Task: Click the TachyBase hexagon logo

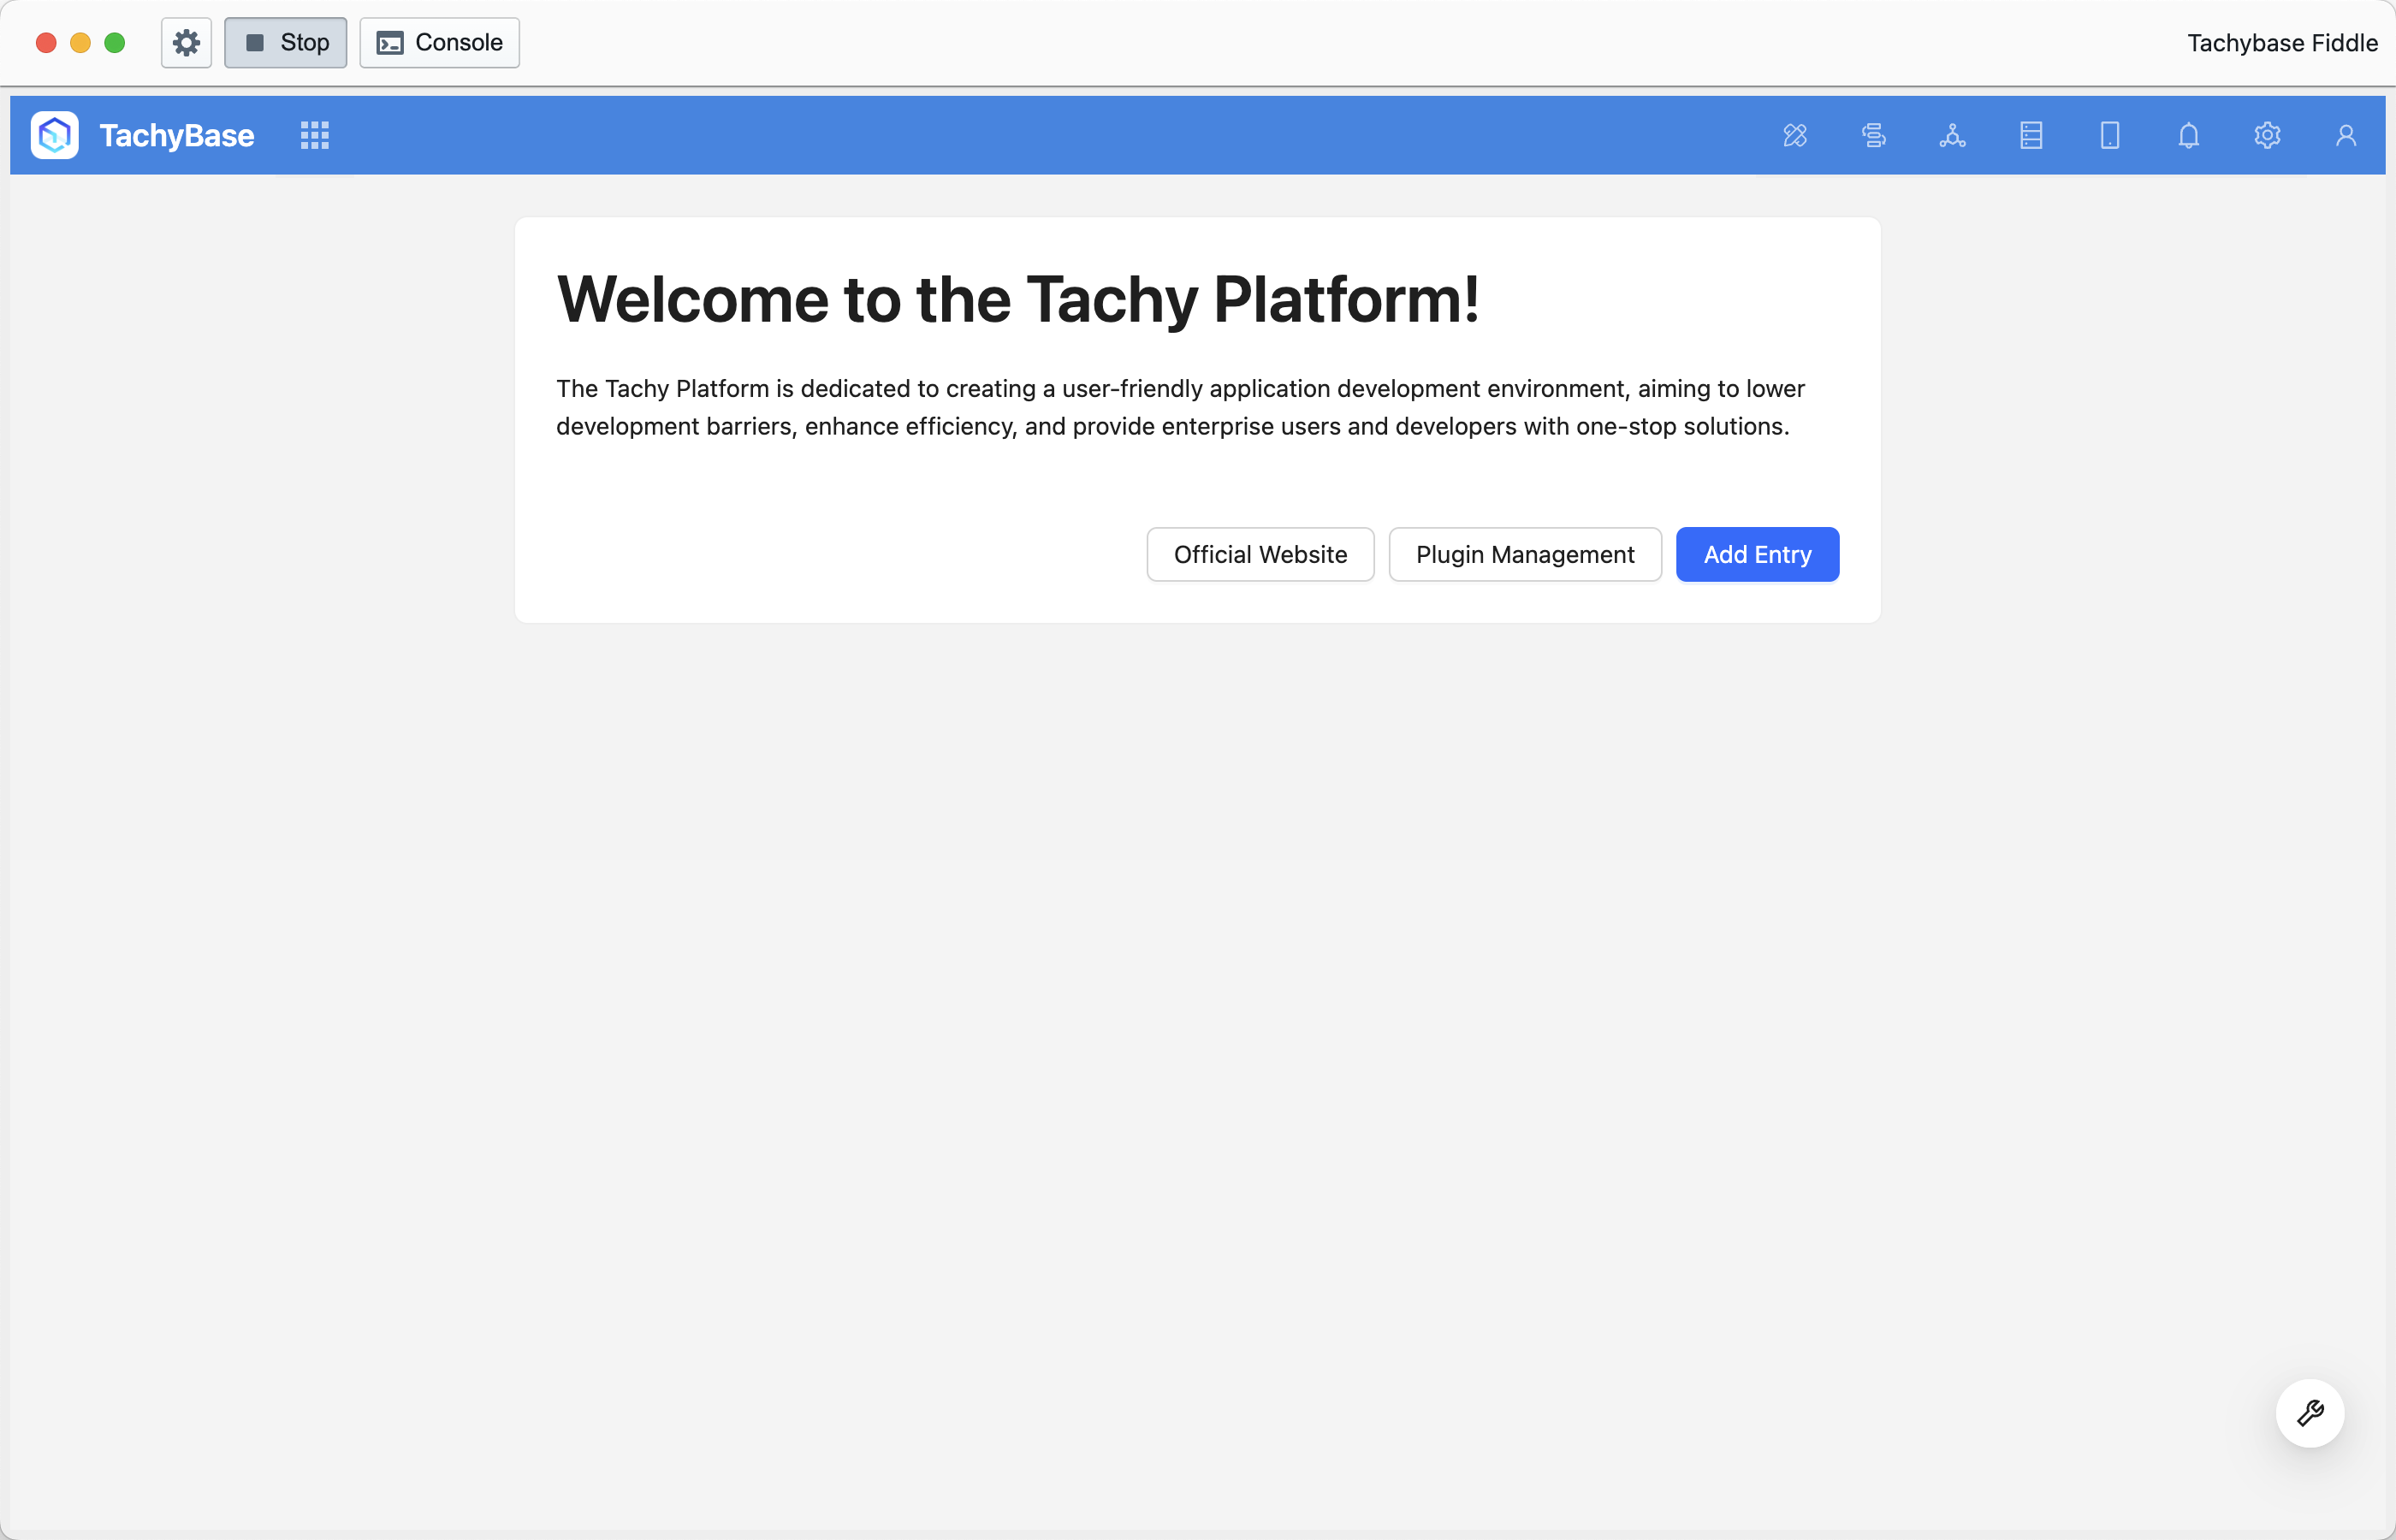Action: point(55,135)
